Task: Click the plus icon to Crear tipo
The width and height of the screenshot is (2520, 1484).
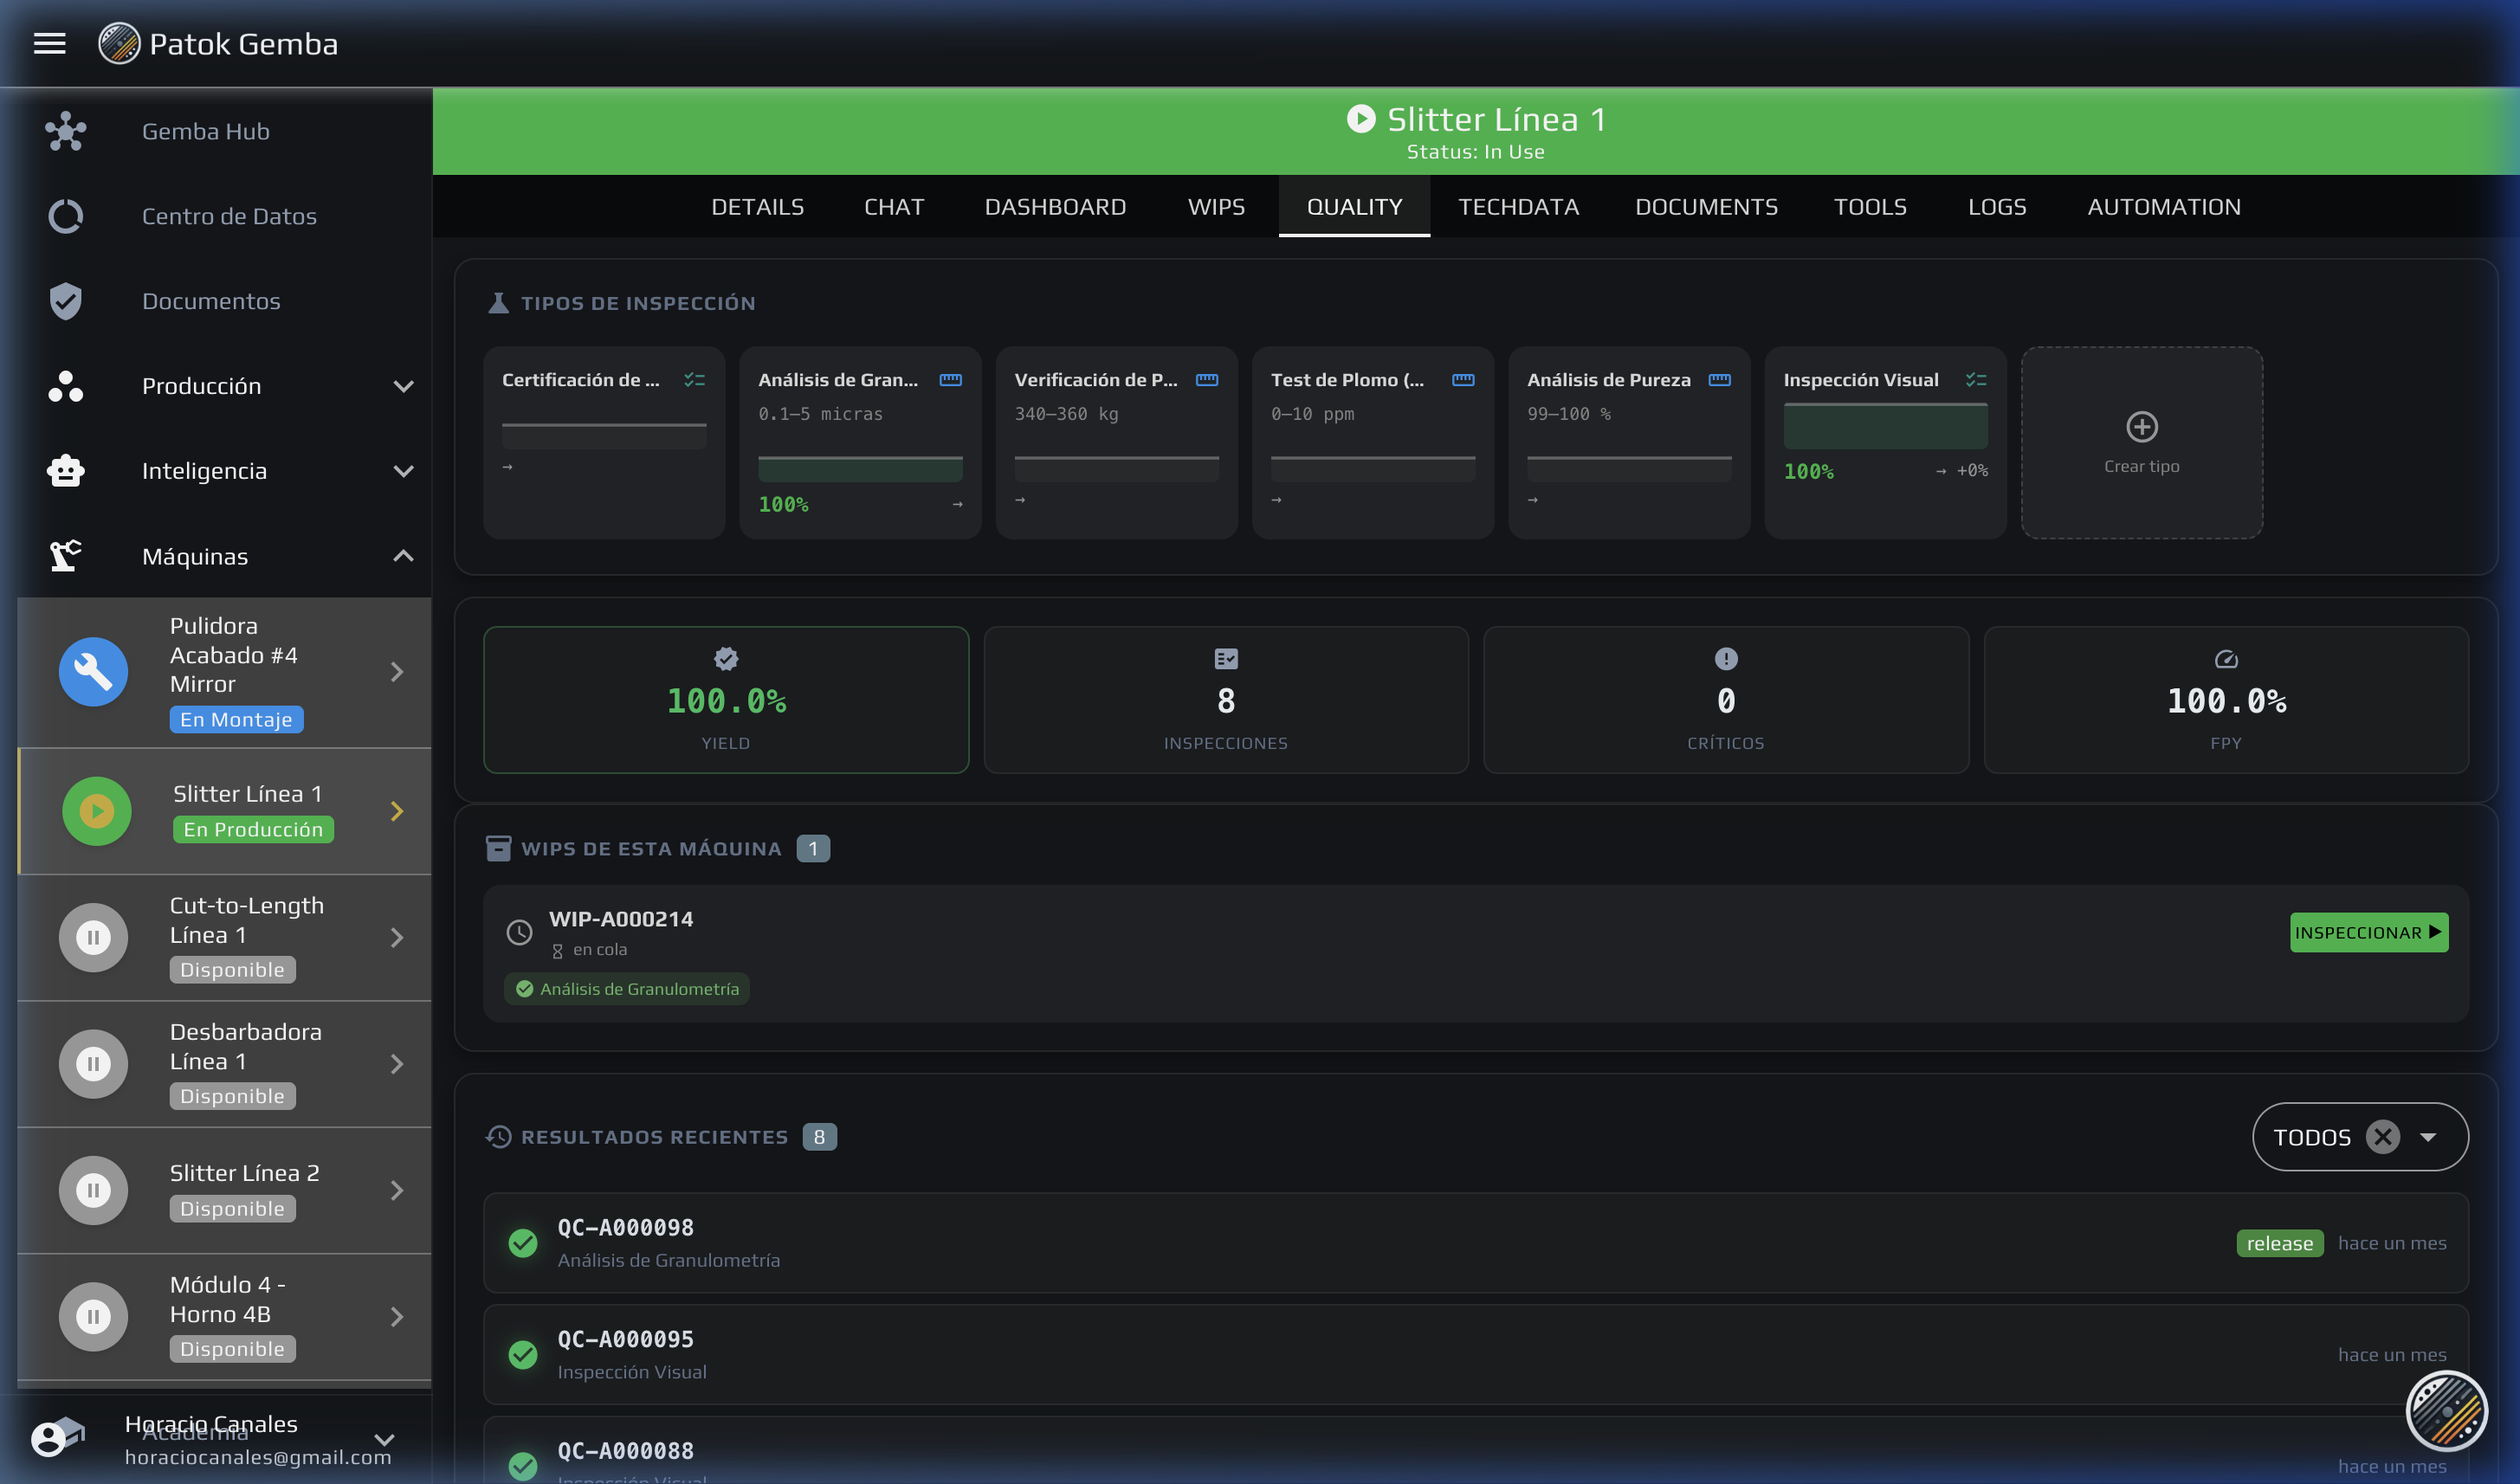Action: pos(2141,427)
